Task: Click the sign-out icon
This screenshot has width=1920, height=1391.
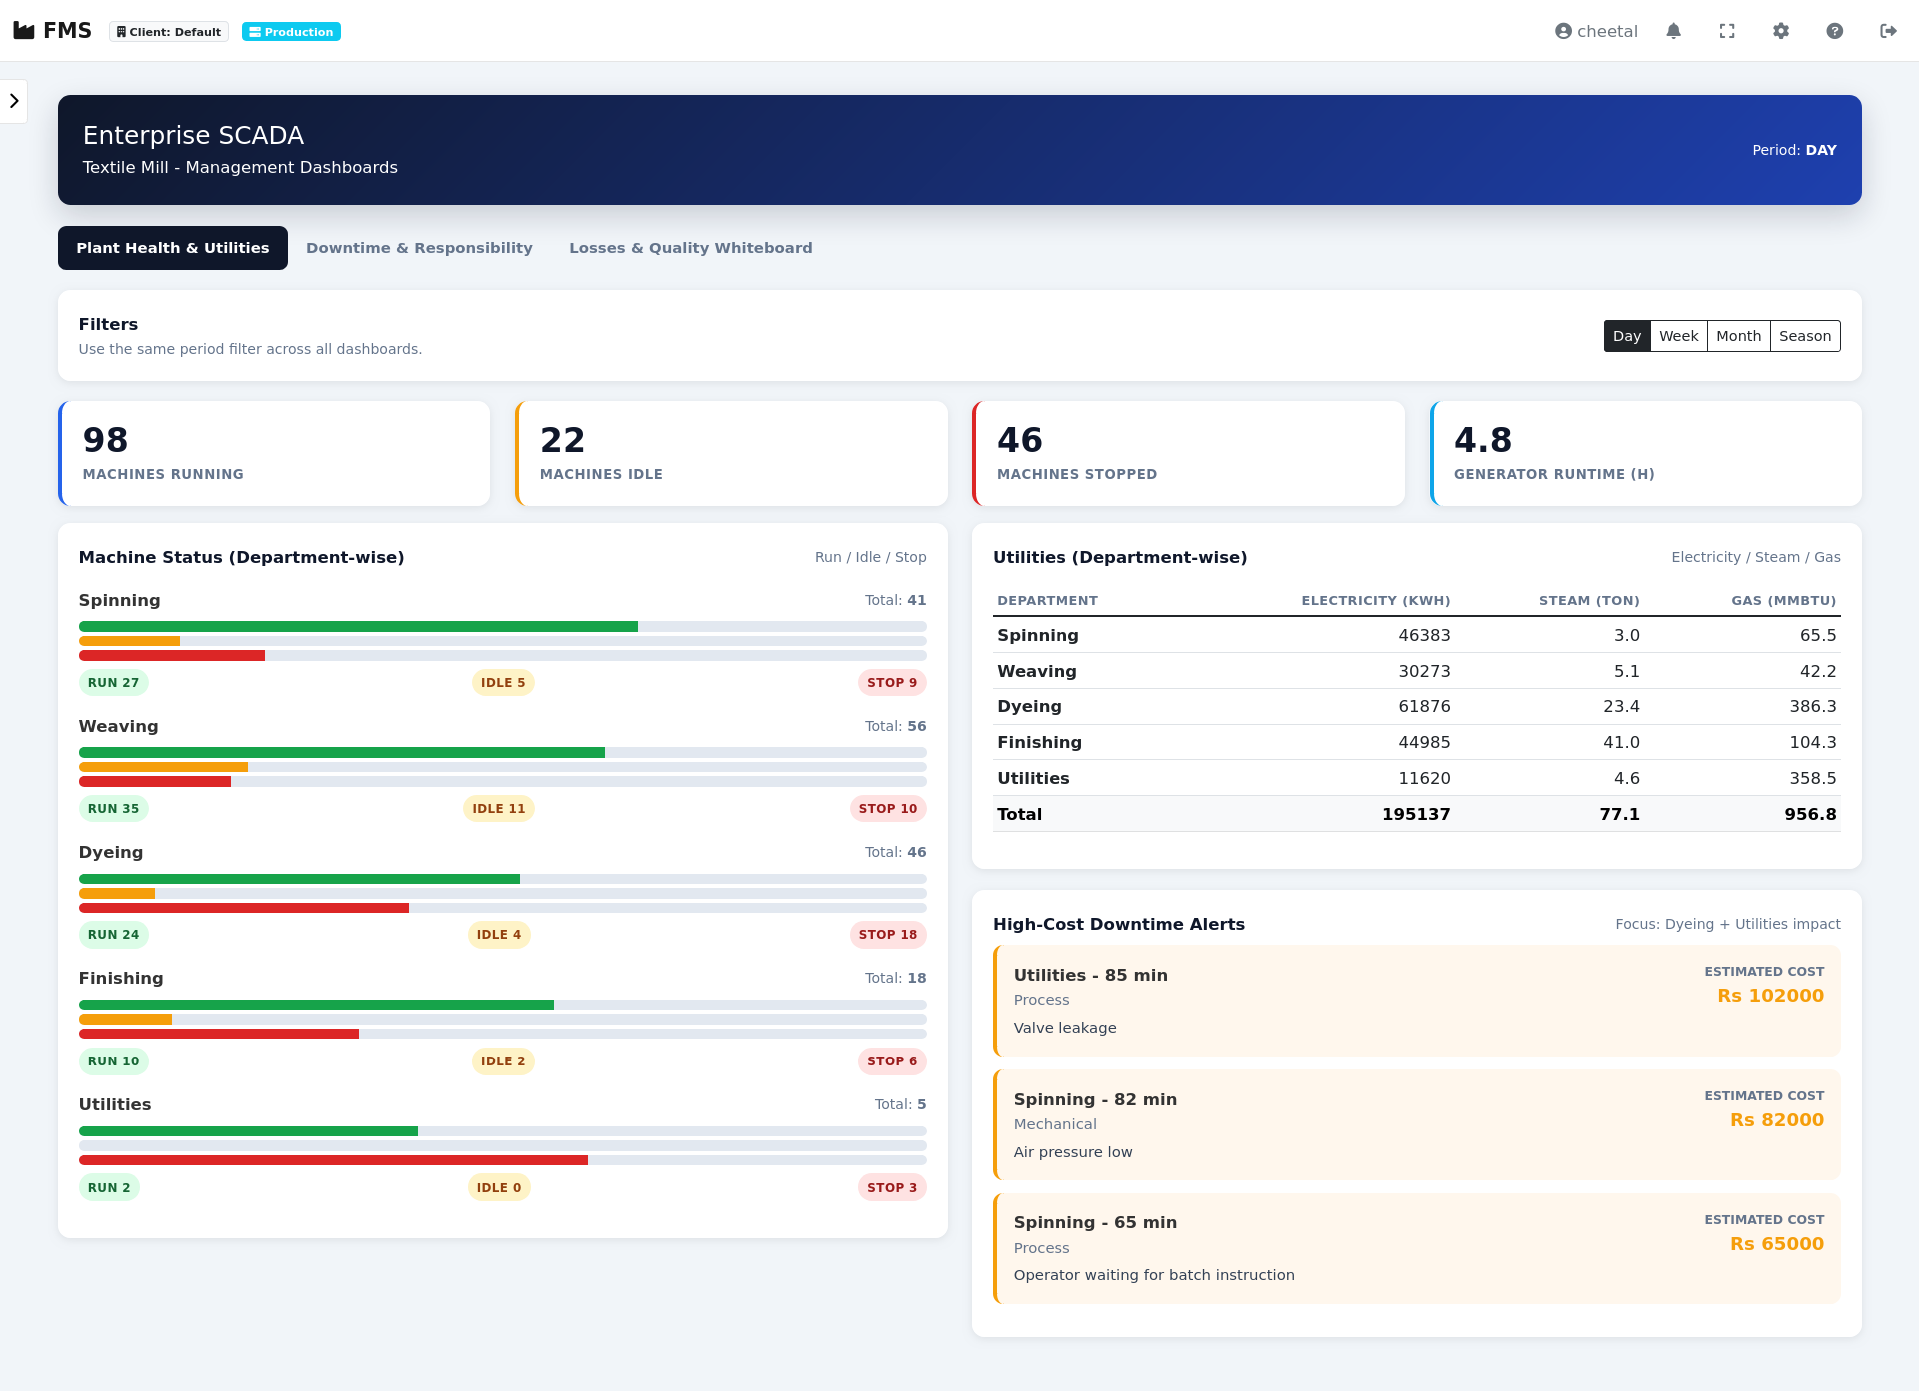Action: [1889, 31]
